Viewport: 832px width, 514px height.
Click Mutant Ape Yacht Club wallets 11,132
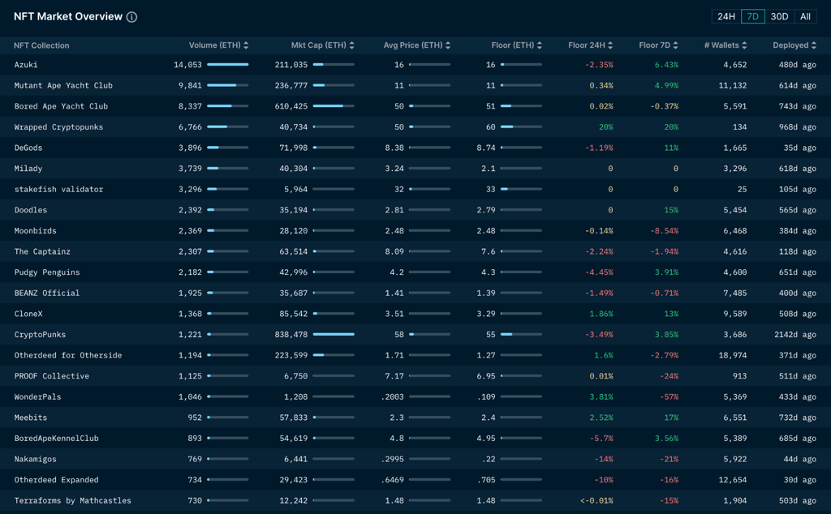[x=733, y=85]
